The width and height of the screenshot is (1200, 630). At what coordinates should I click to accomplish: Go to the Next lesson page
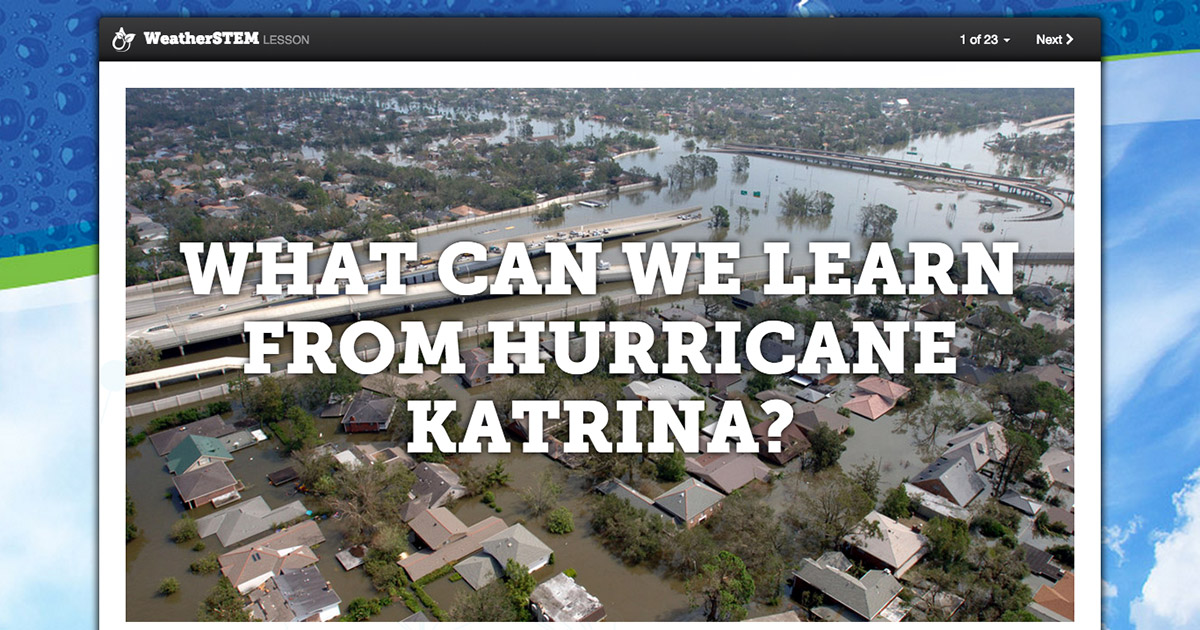tap(1055, 39)
